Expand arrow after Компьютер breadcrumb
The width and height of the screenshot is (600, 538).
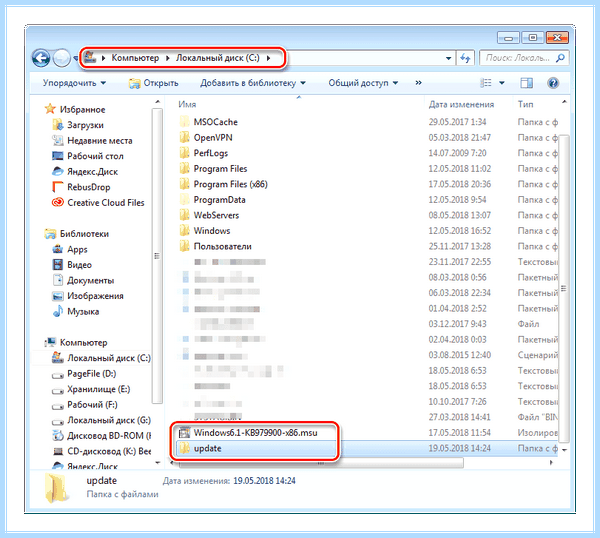tap(168, 59)
